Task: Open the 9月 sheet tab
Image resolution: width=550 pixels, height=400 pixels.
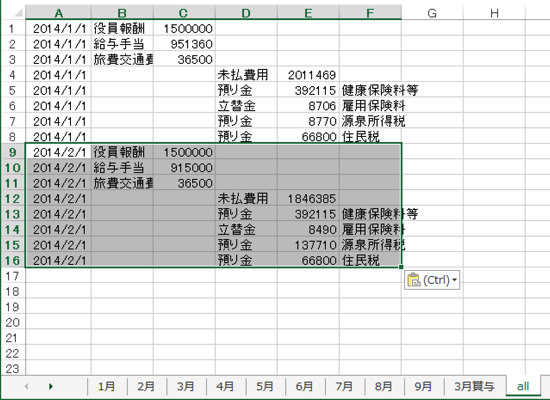Action: 423,386
